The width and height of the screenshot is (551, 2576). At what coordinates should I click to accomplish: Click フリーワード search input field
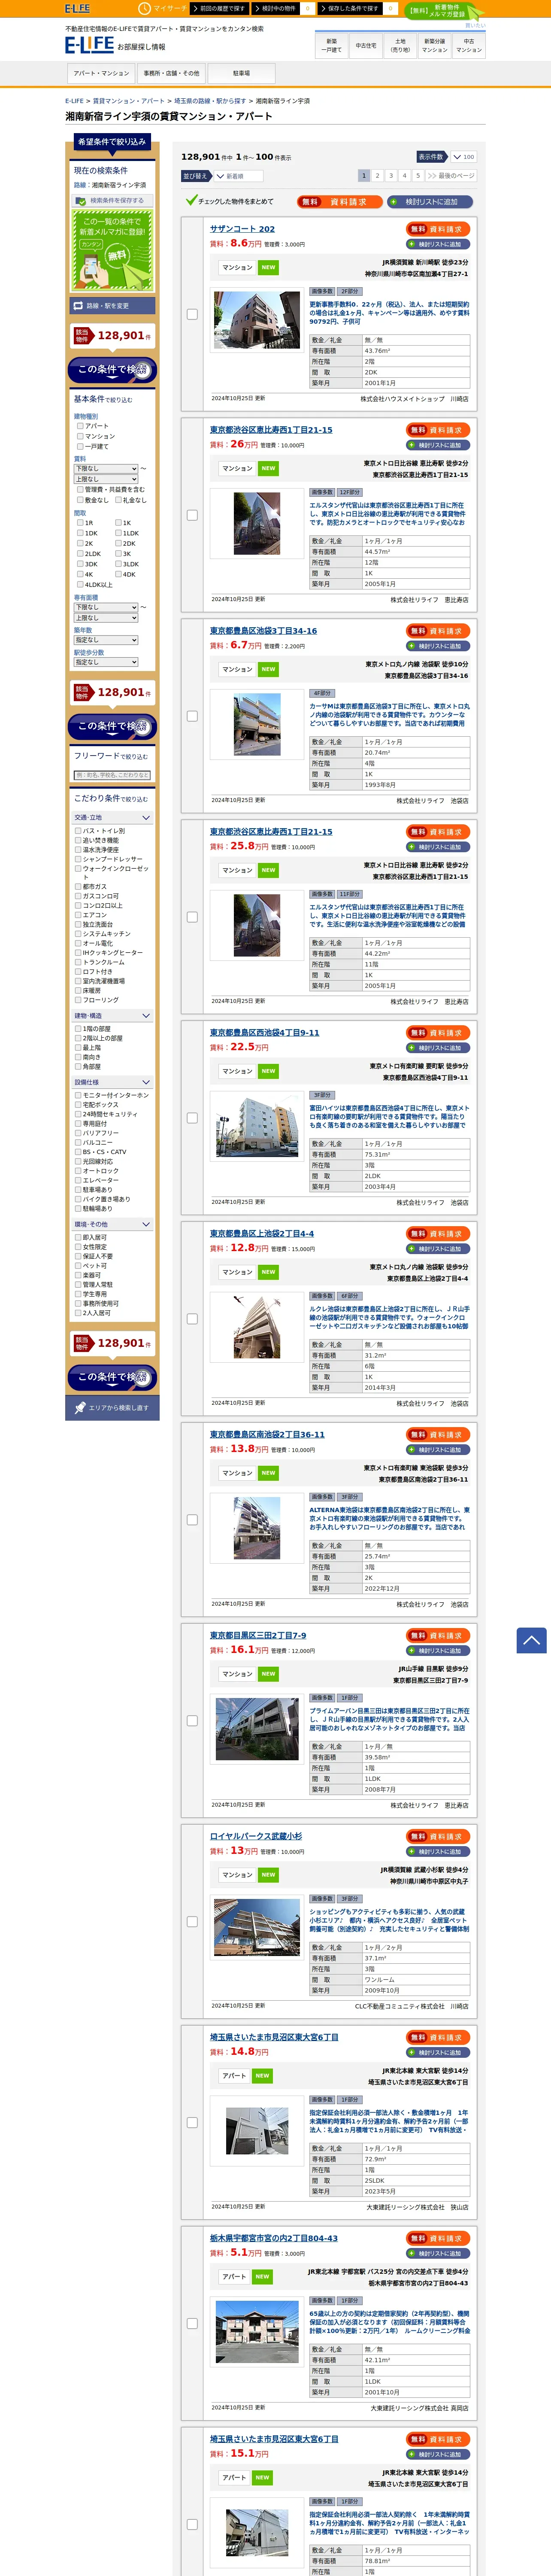coord(112,775)
